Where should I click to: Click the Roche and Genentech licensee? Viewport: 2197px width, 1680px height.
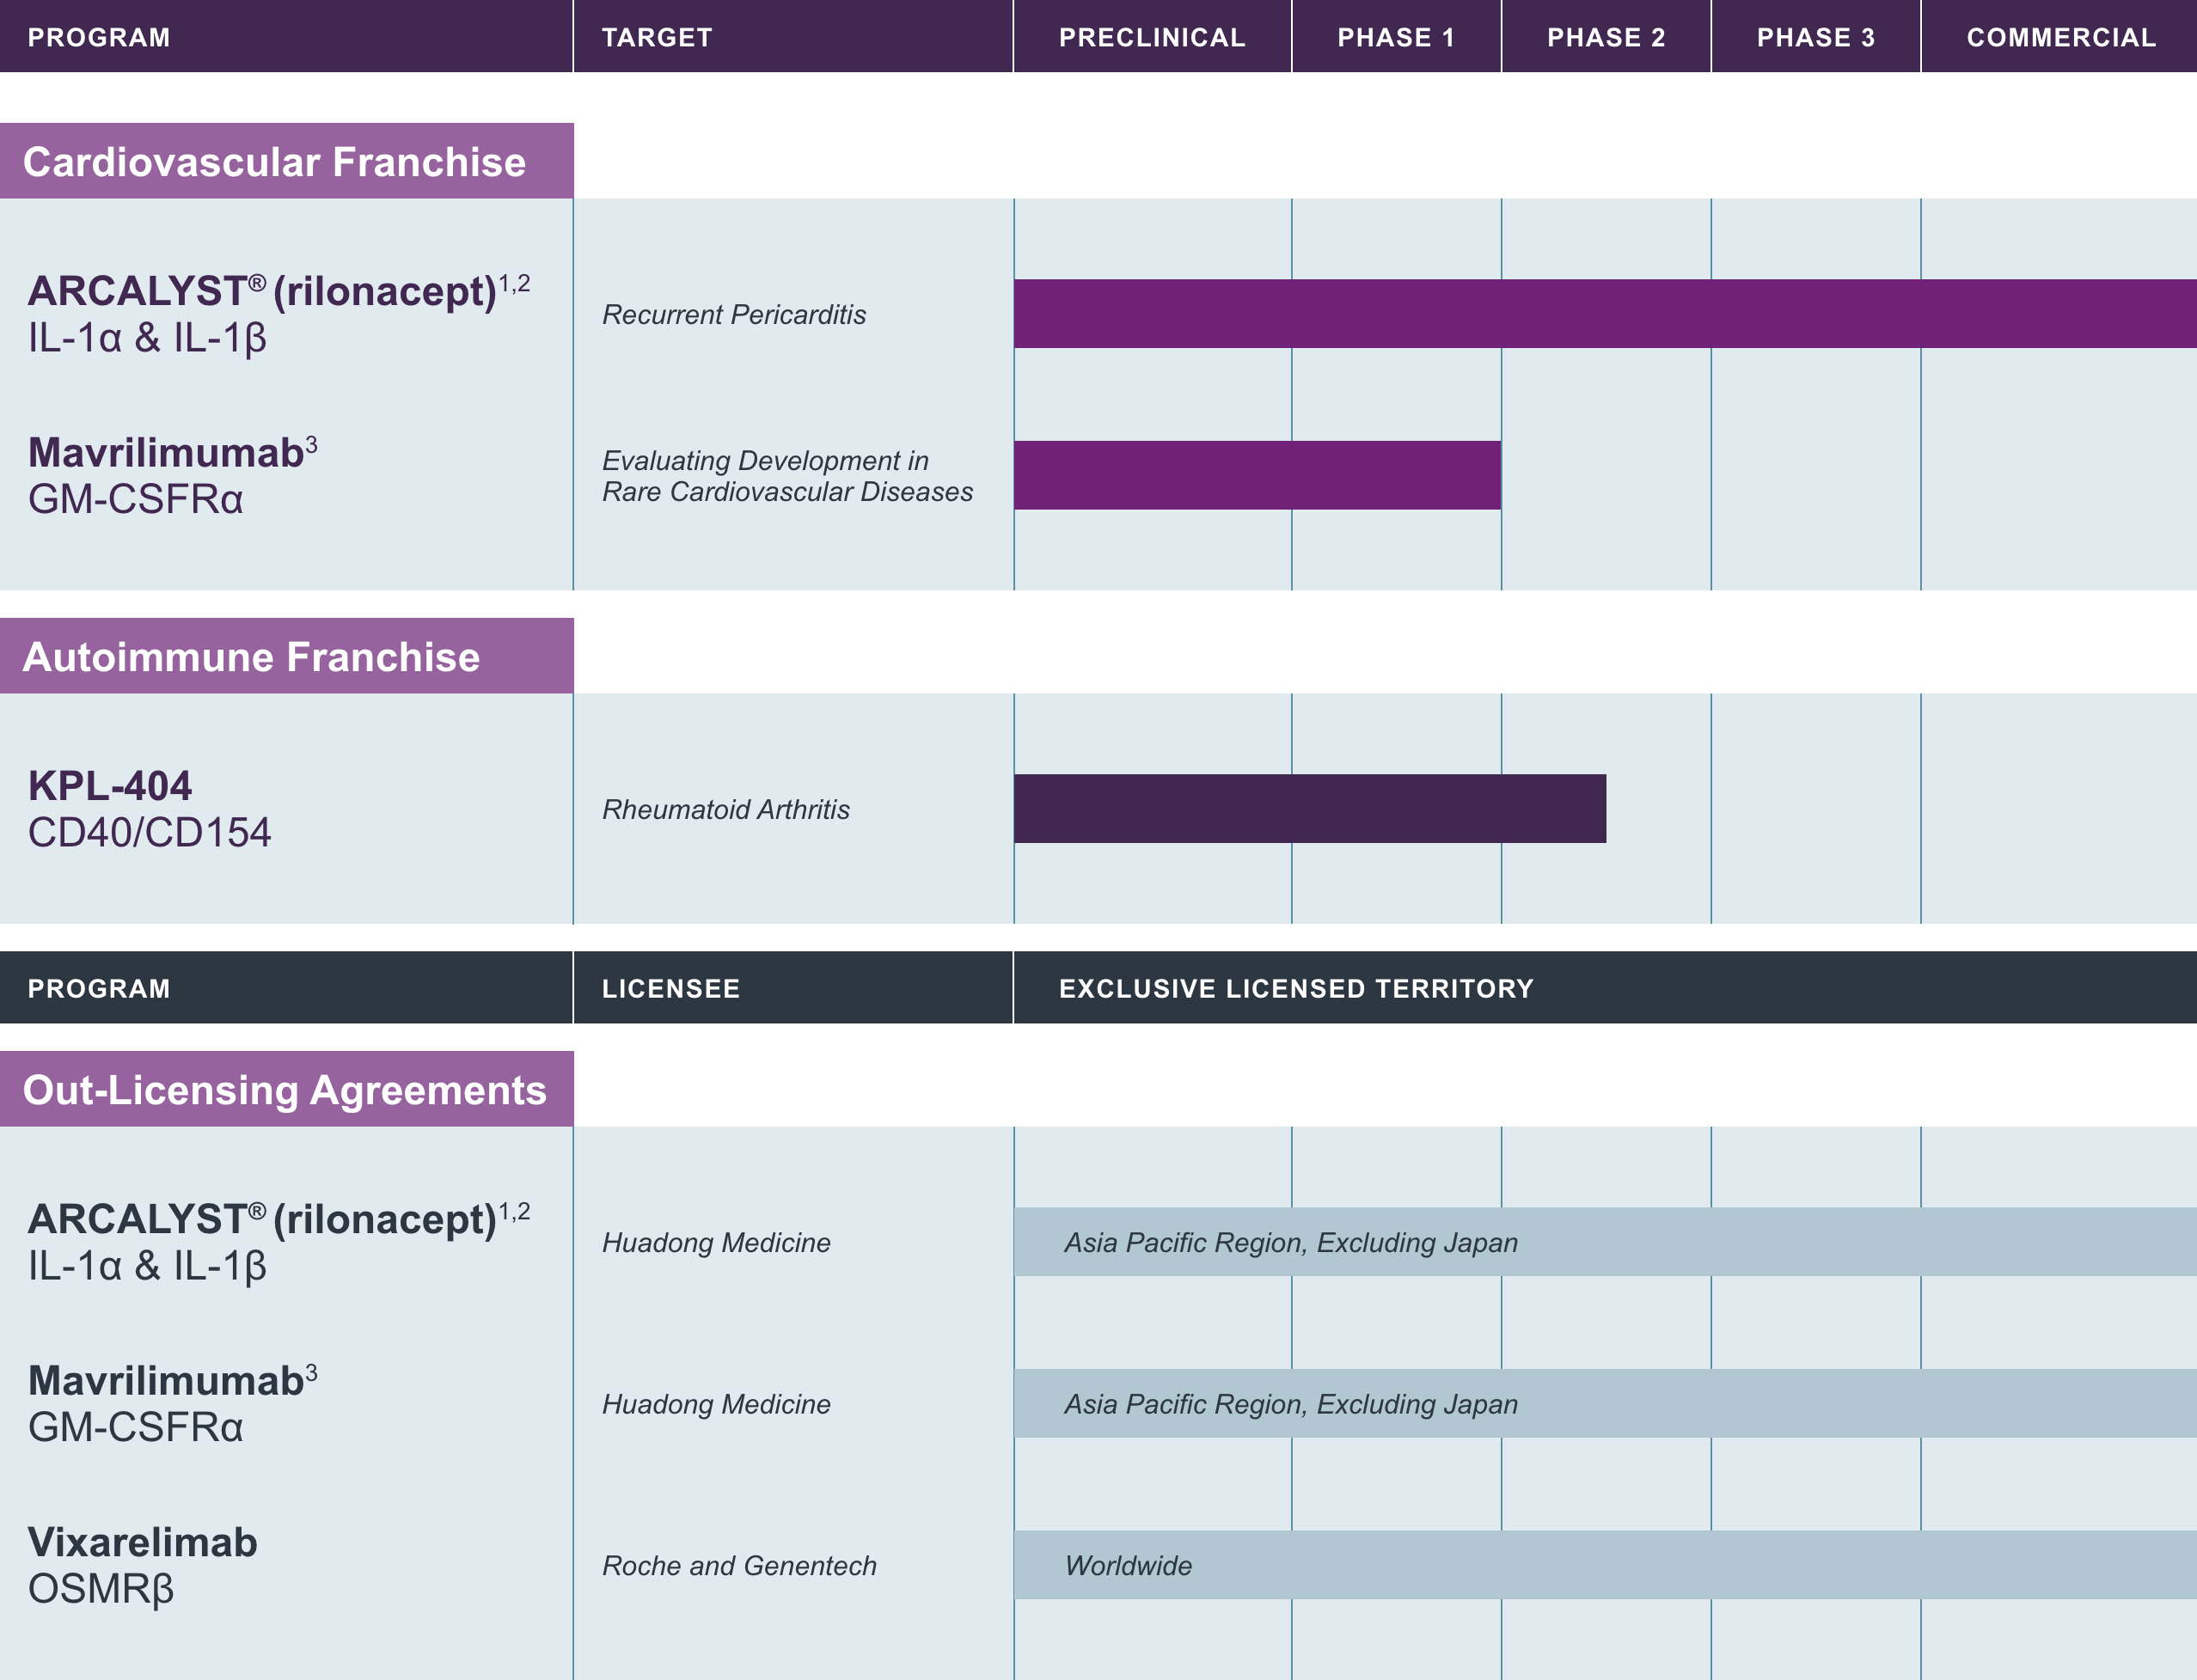739,1565
